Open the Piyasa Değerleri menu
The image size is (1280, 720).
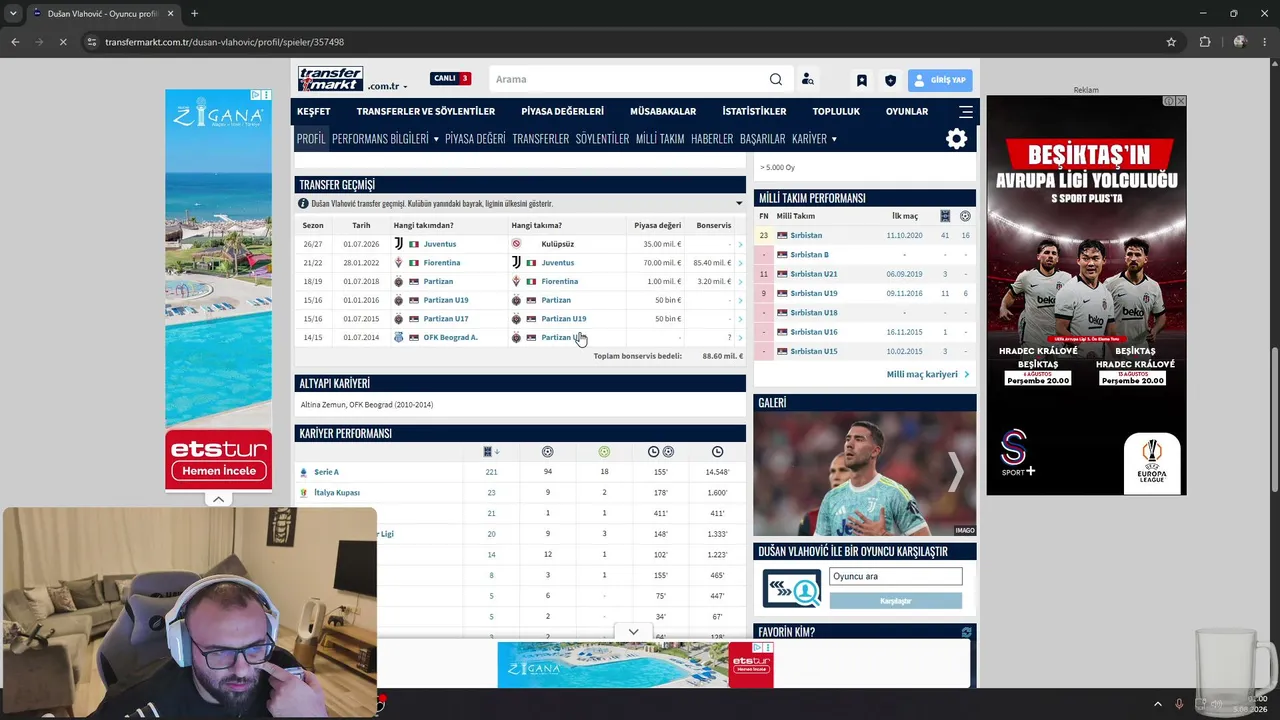(x=562, y=111)
